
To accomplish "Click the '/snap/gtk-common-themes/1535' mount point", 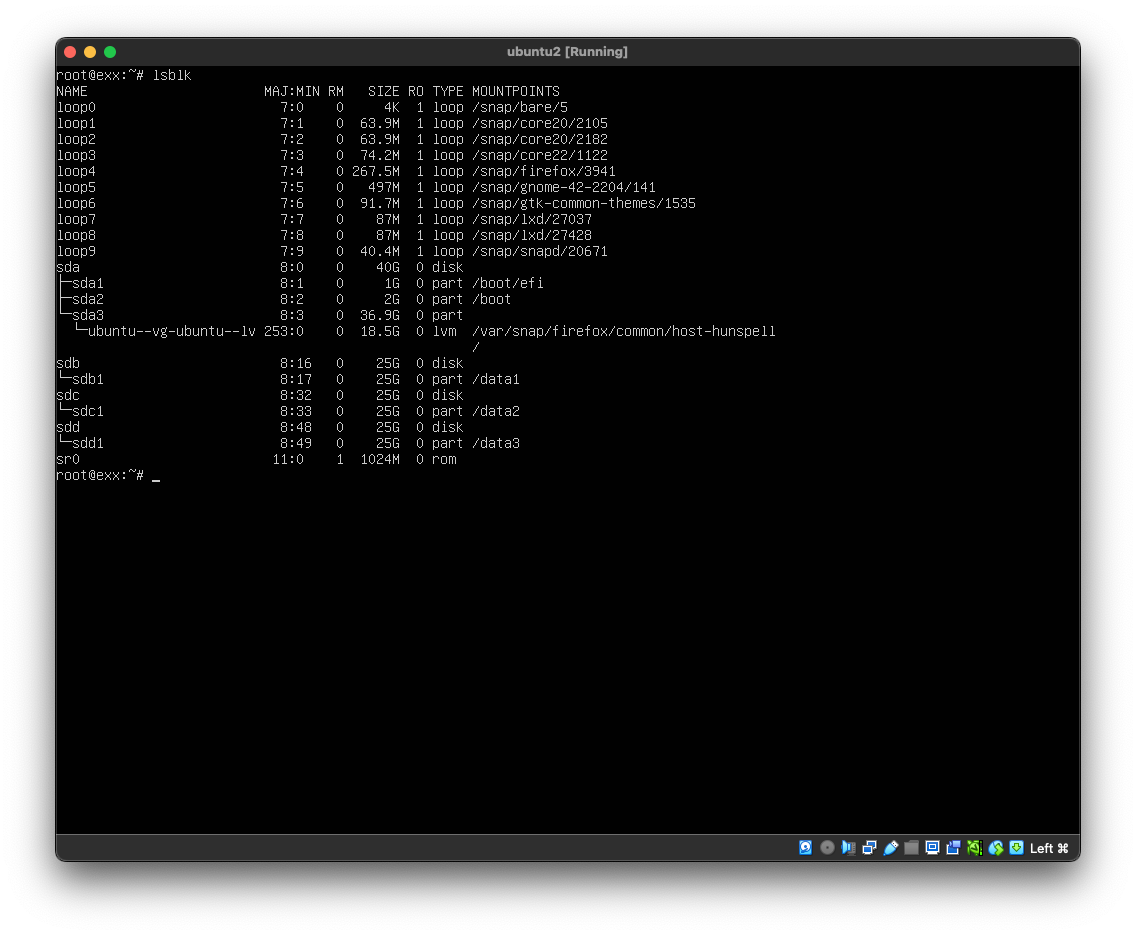I will click(x=584, y=204).
